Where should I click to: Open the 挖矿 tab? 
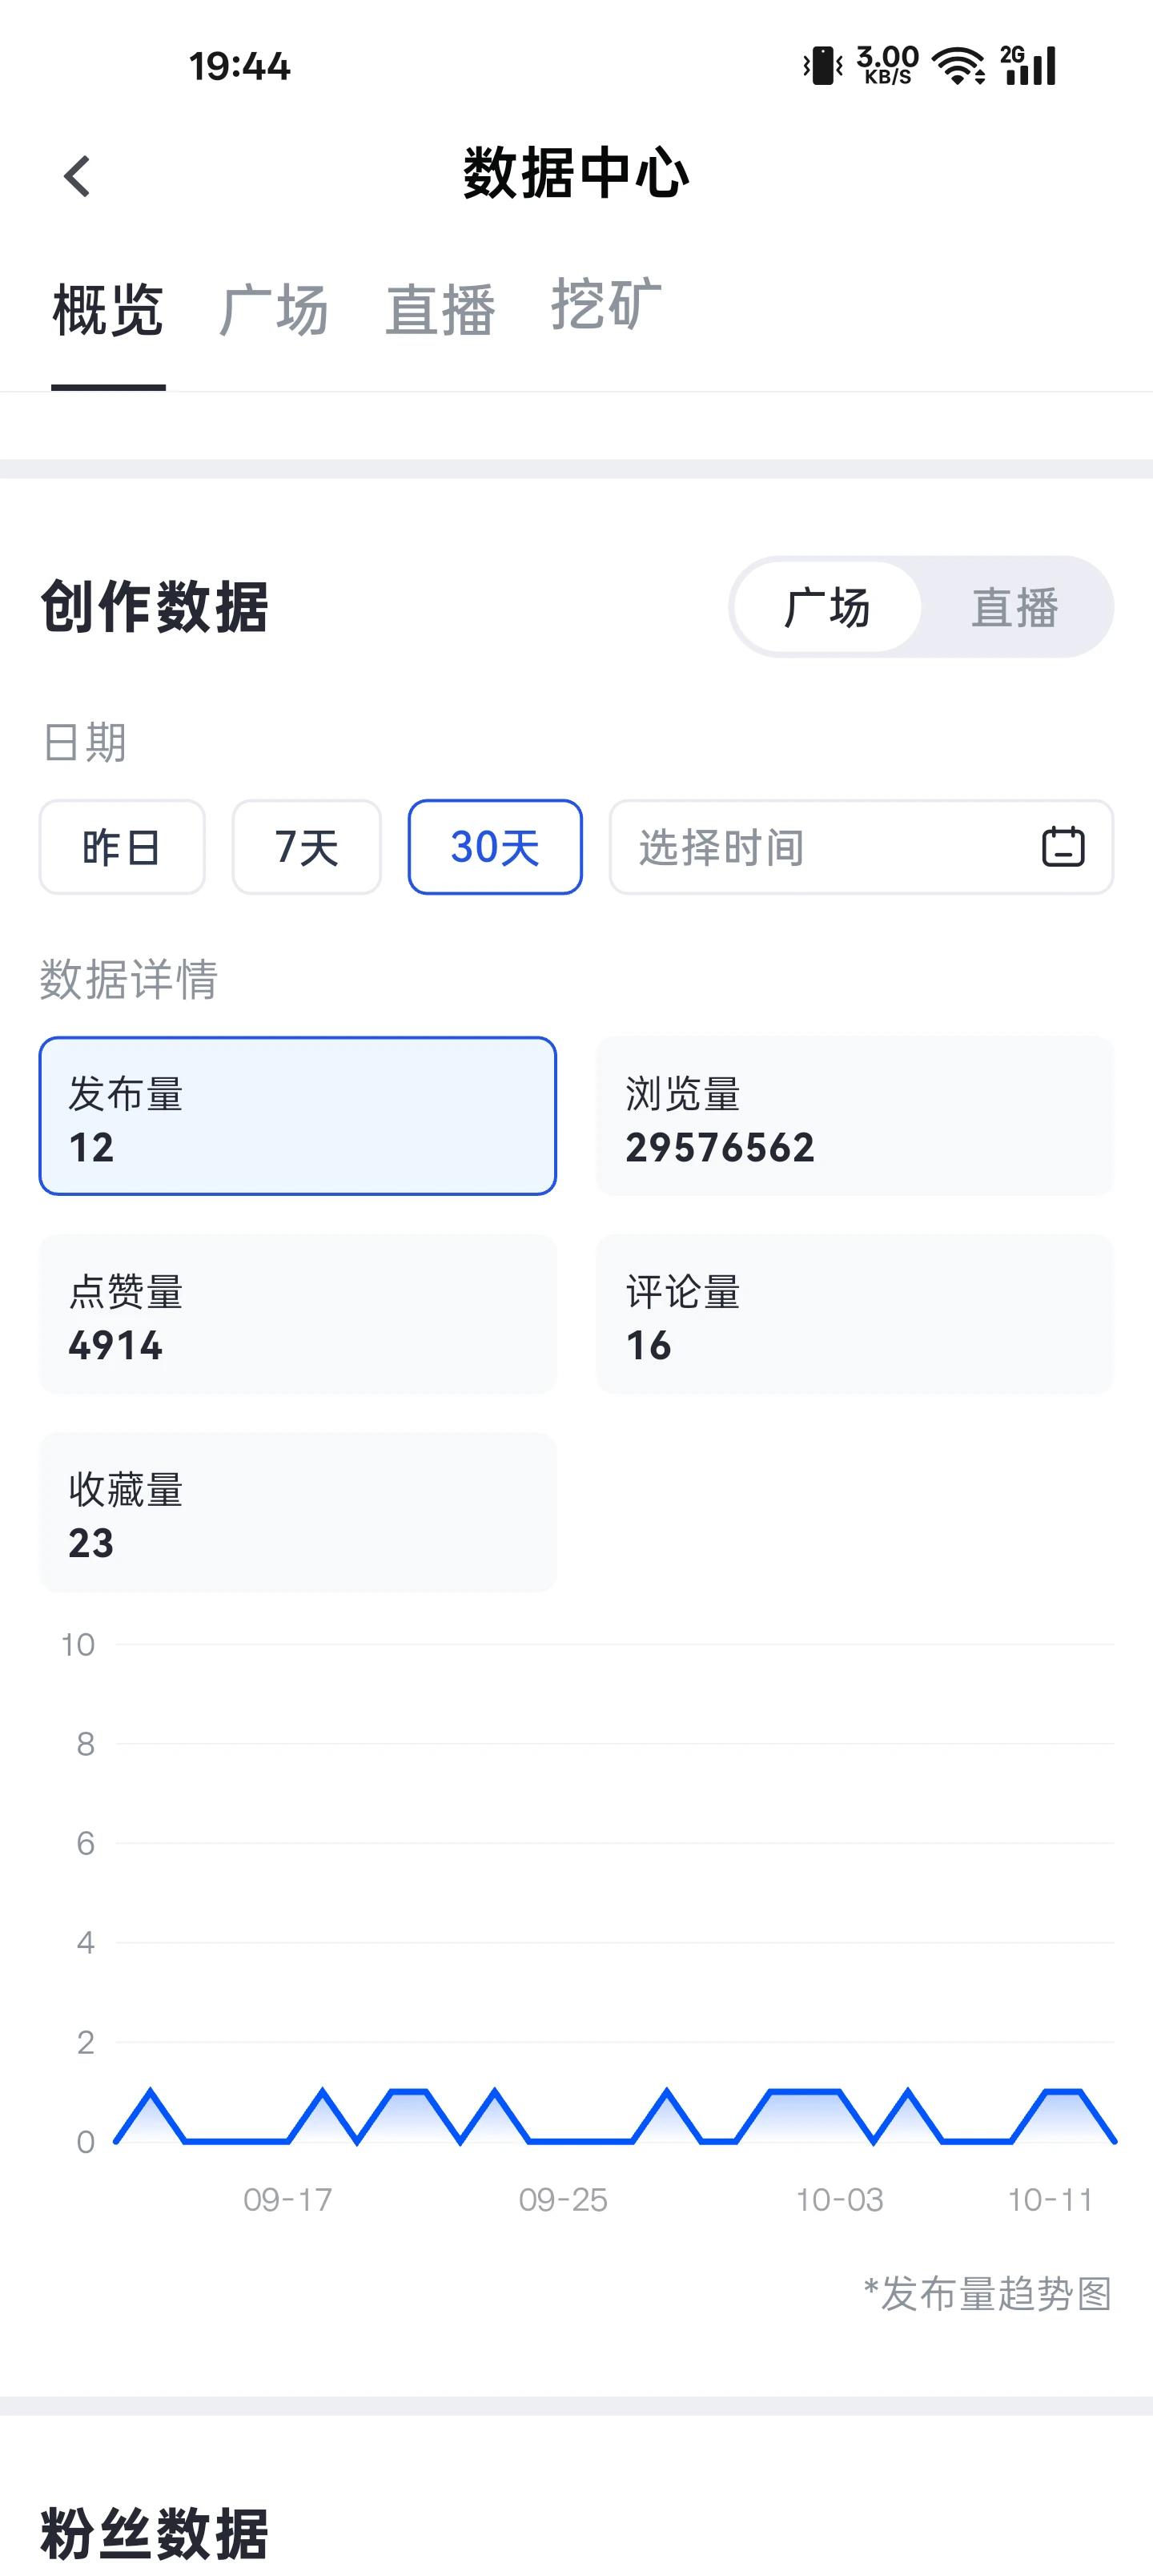coord(606,304)
